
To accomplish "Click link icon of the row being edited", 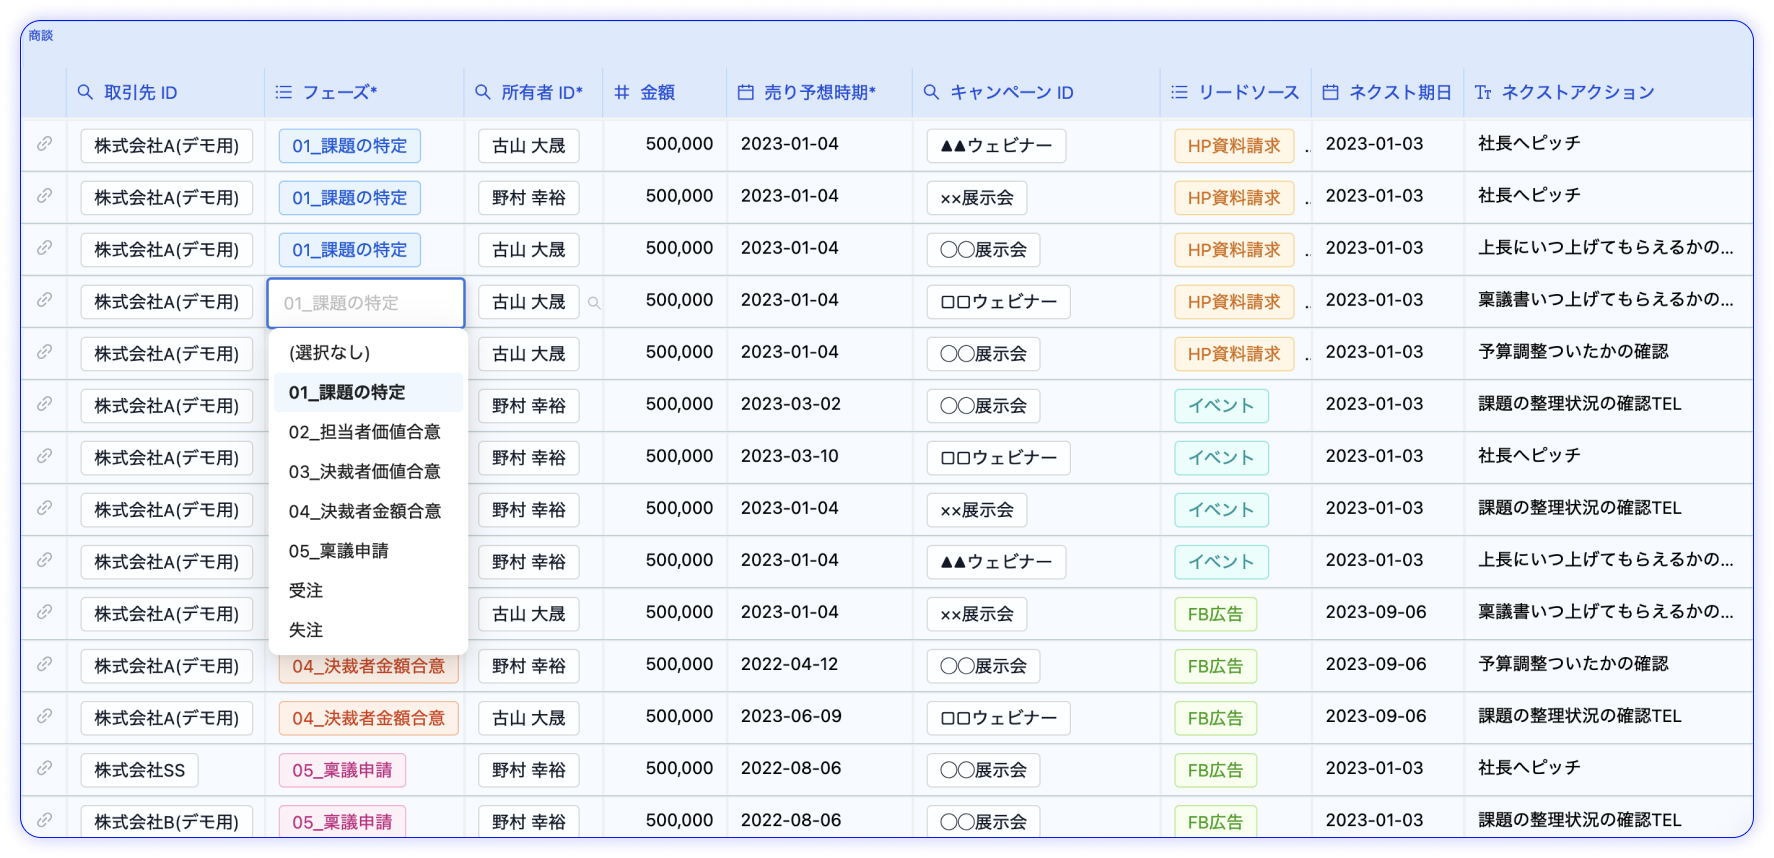I will point(44,300).
